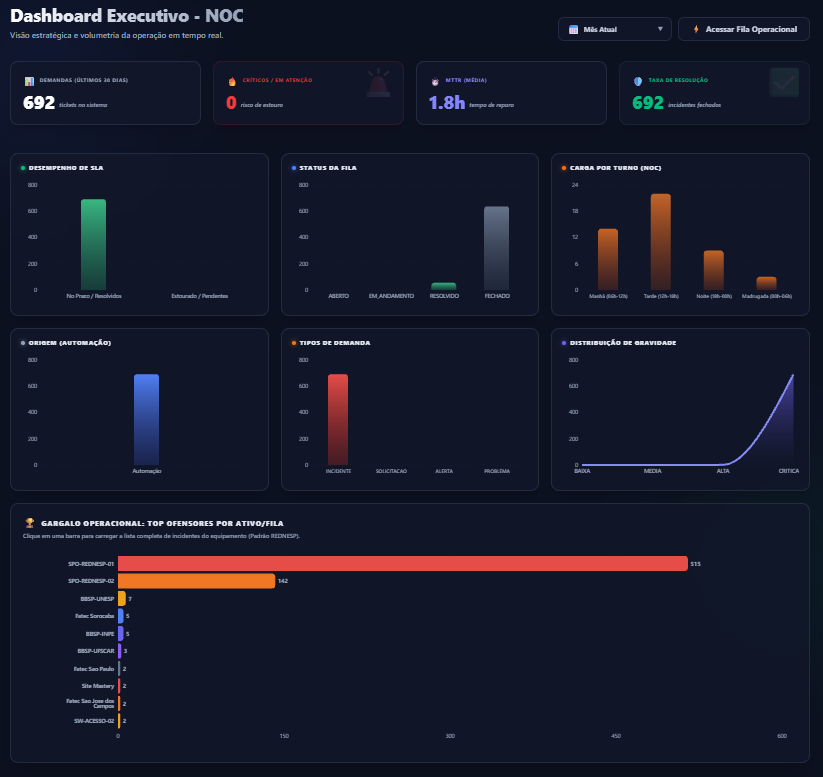Click the Tarde shift bar in Carga por Turno
This screenshot has width=823, height=777.
pyautogui.click(x=661, y=242)
